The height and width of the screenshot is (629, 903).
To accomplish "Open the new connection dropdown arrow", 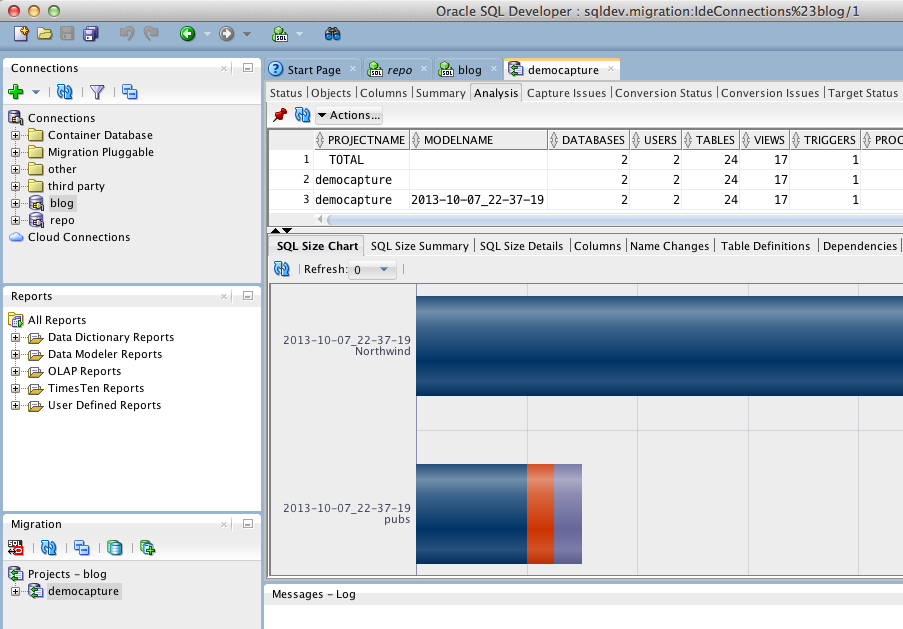I will [36, 92].
